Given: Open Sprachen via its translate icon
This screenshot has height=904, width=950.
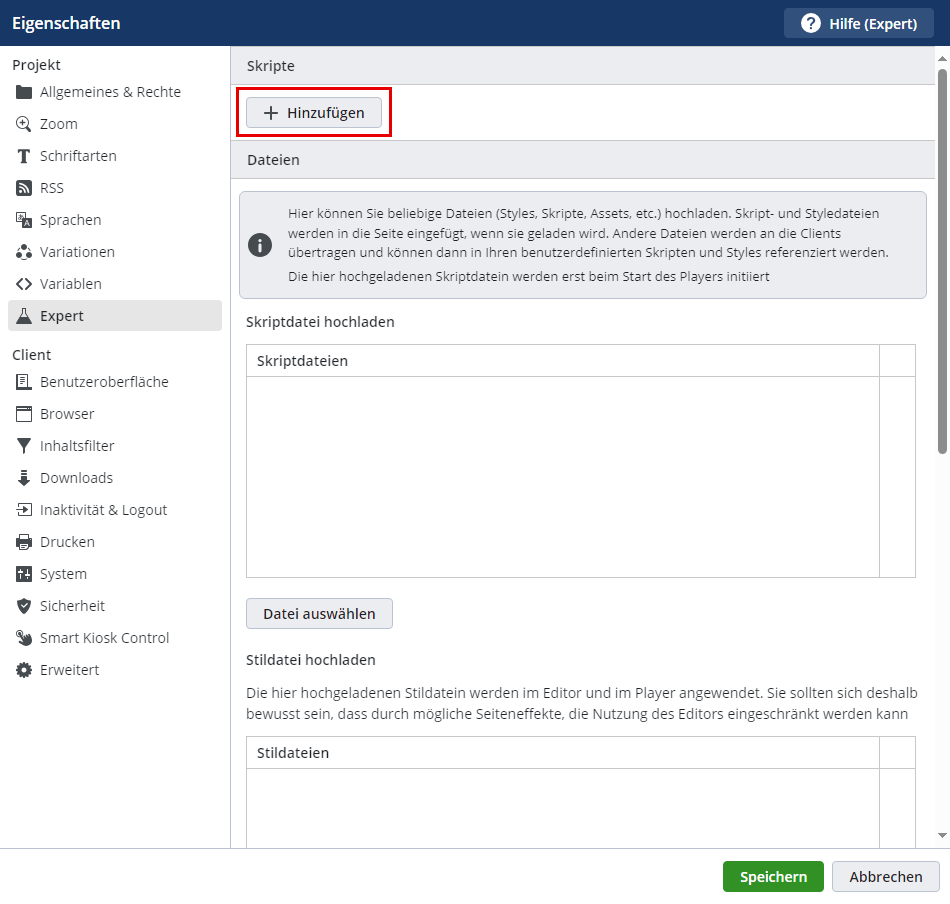Looking at the screenshot, I should click(x=24, y=220).
